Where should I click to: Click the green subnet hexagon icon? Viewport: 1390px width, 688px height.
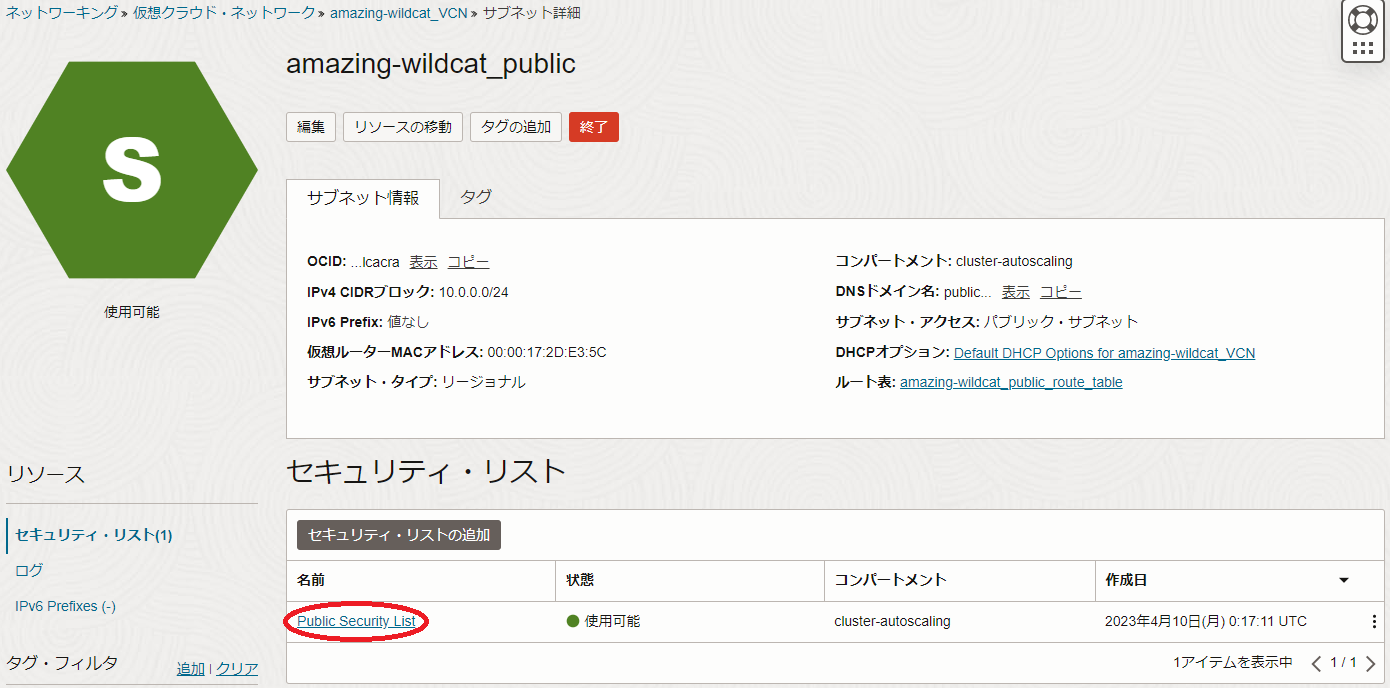click(132, 170)
